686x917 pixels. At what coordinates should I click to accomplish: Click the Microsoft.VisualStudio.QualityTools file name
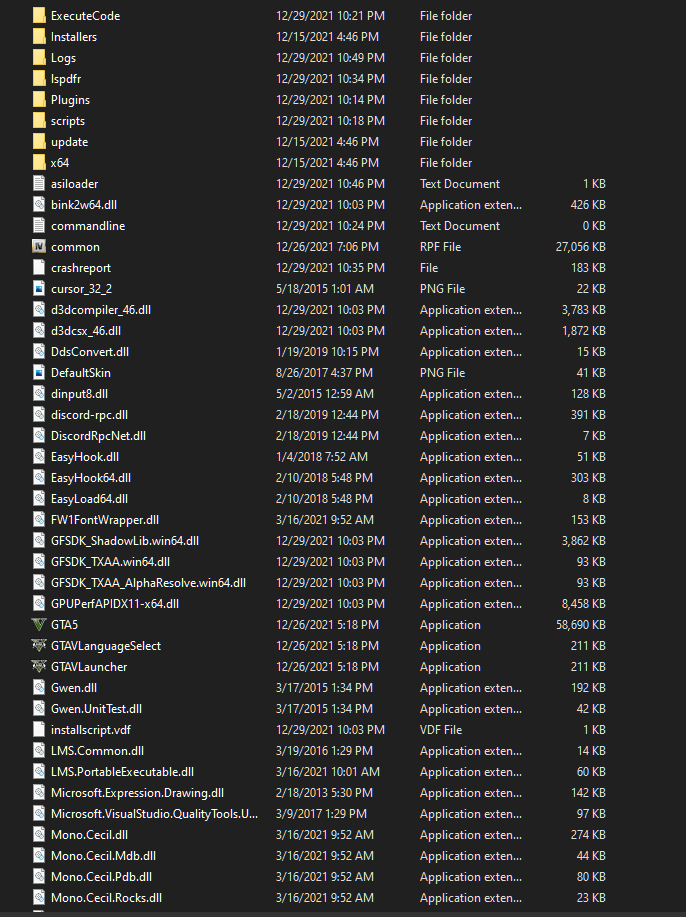pyautogui.click(x=154, y=814)
